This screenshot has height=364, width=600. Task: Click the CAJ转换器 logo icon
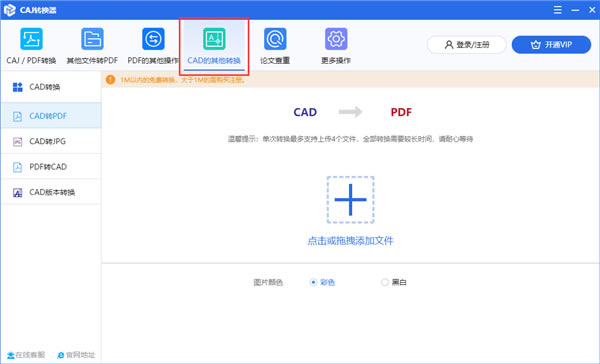[x=9, y=10]
